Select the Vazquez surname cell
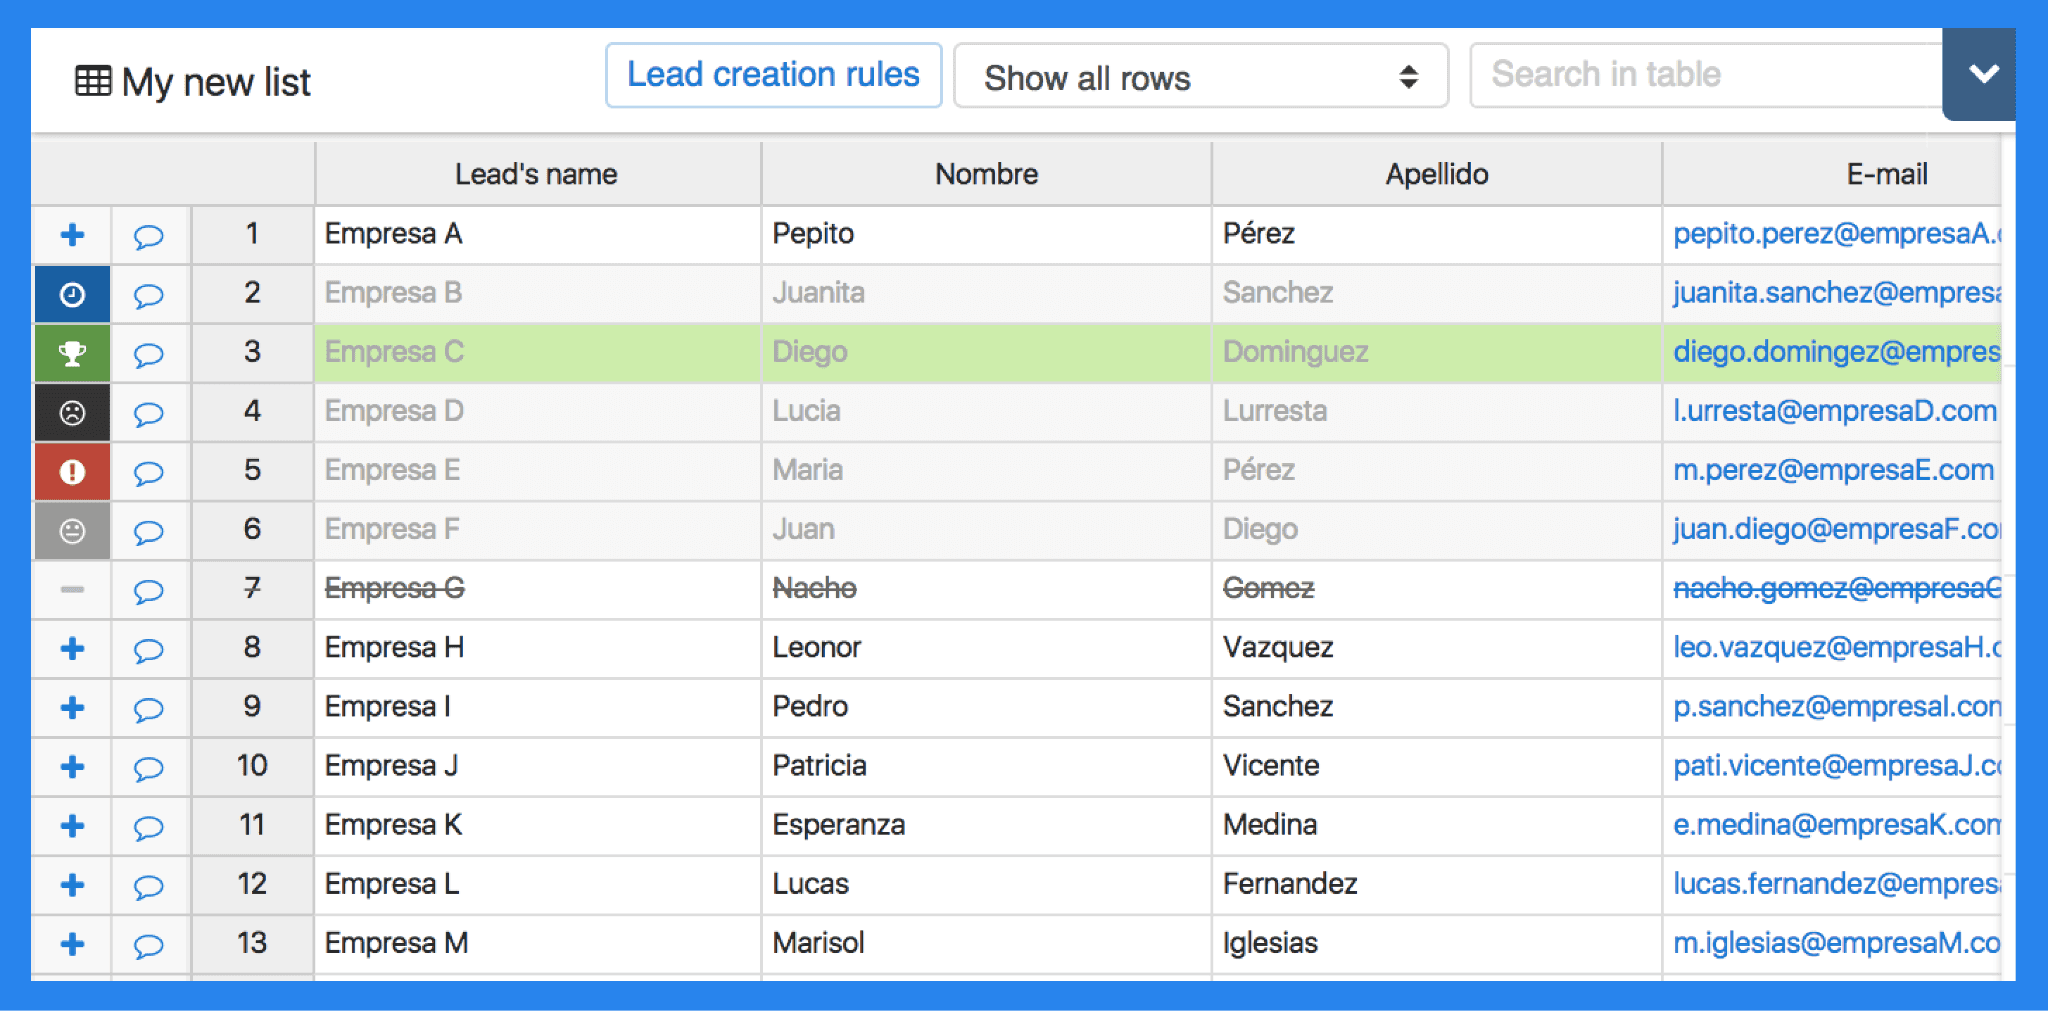Image resolution: width=2048 pixels, height=1011 pixels. click(x=1437, y=648)
